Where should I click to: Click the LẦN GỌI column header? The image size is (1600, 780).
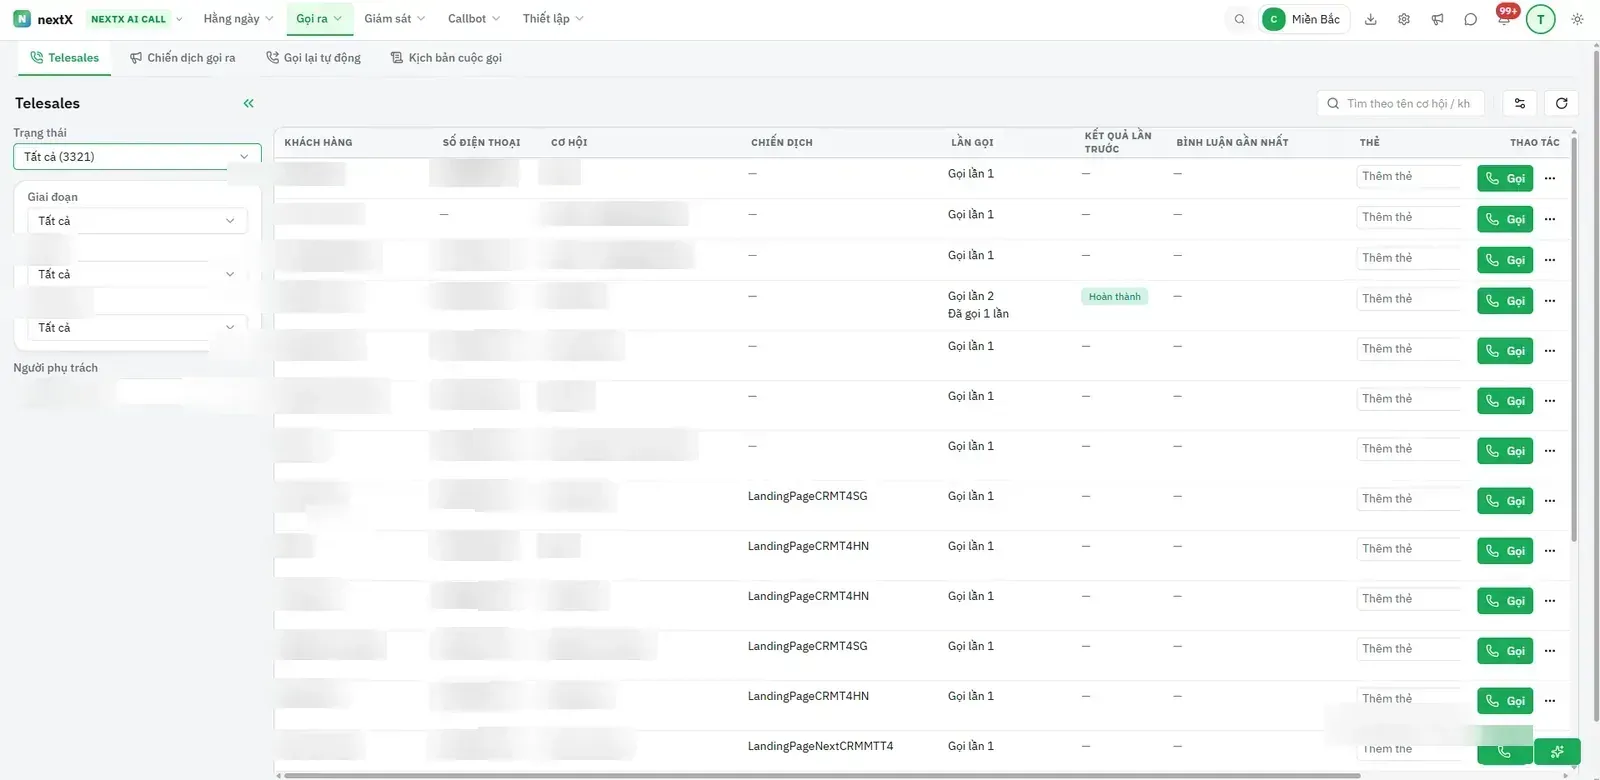click(x=972, y=142)
